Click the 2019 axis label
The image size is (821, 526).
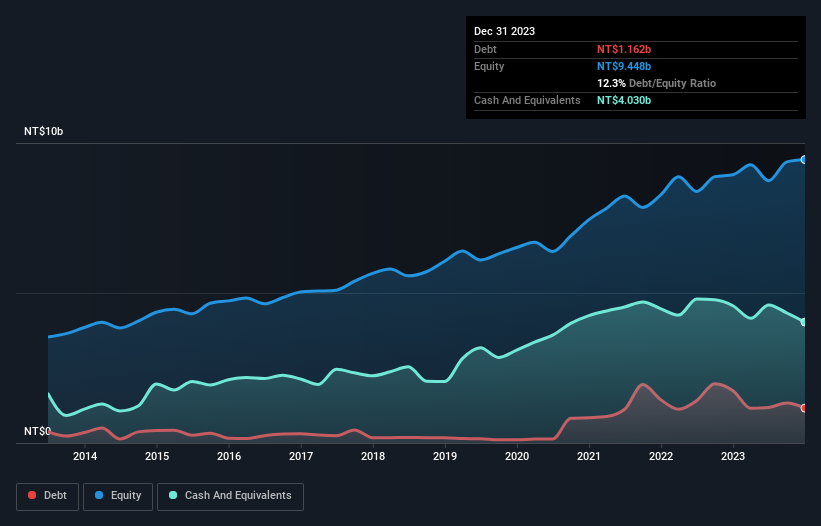click(445, 456)
